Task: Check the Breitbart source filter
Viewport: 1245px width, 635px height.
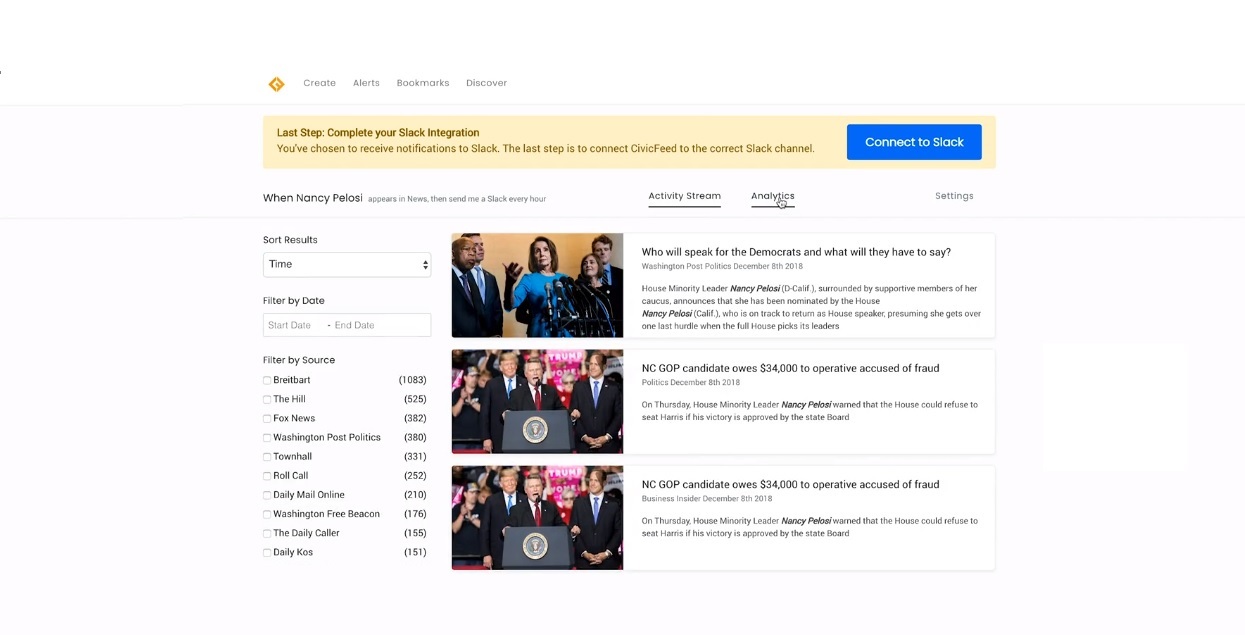Action: 267,381
